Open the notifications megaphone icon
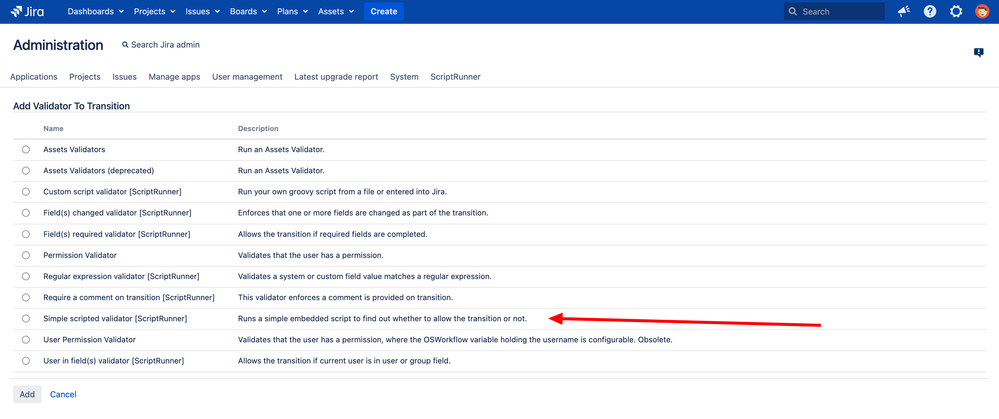 pos(903,11)
